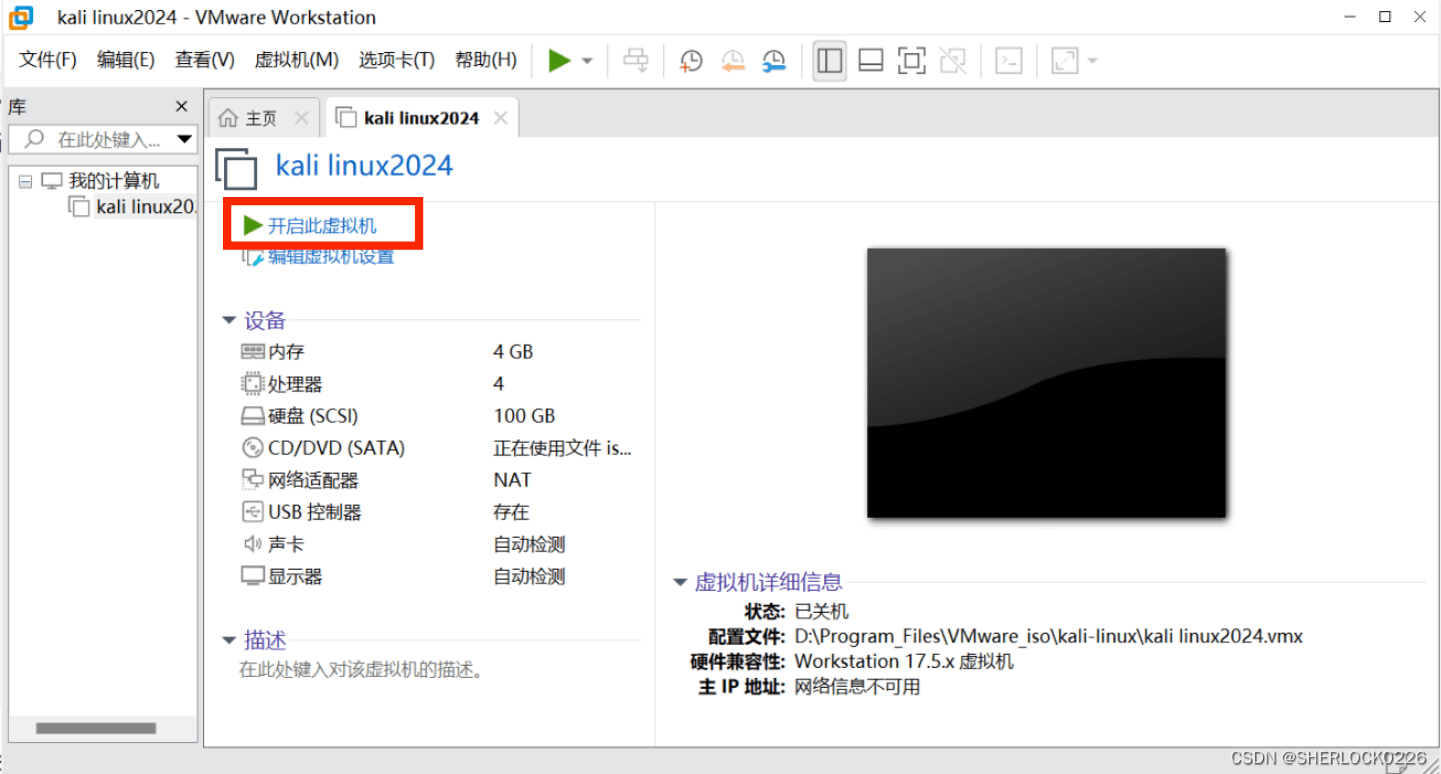This screenshot has height=774, width=1441.
Task: Select kali linux2024 VM in library tree
Action: pyautogui.click(x=145, y=207)
